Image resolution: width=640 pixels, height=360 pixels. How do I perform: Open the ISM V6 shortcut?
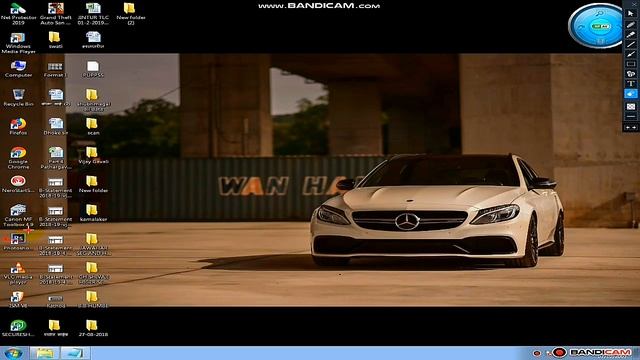click(18, 299)
